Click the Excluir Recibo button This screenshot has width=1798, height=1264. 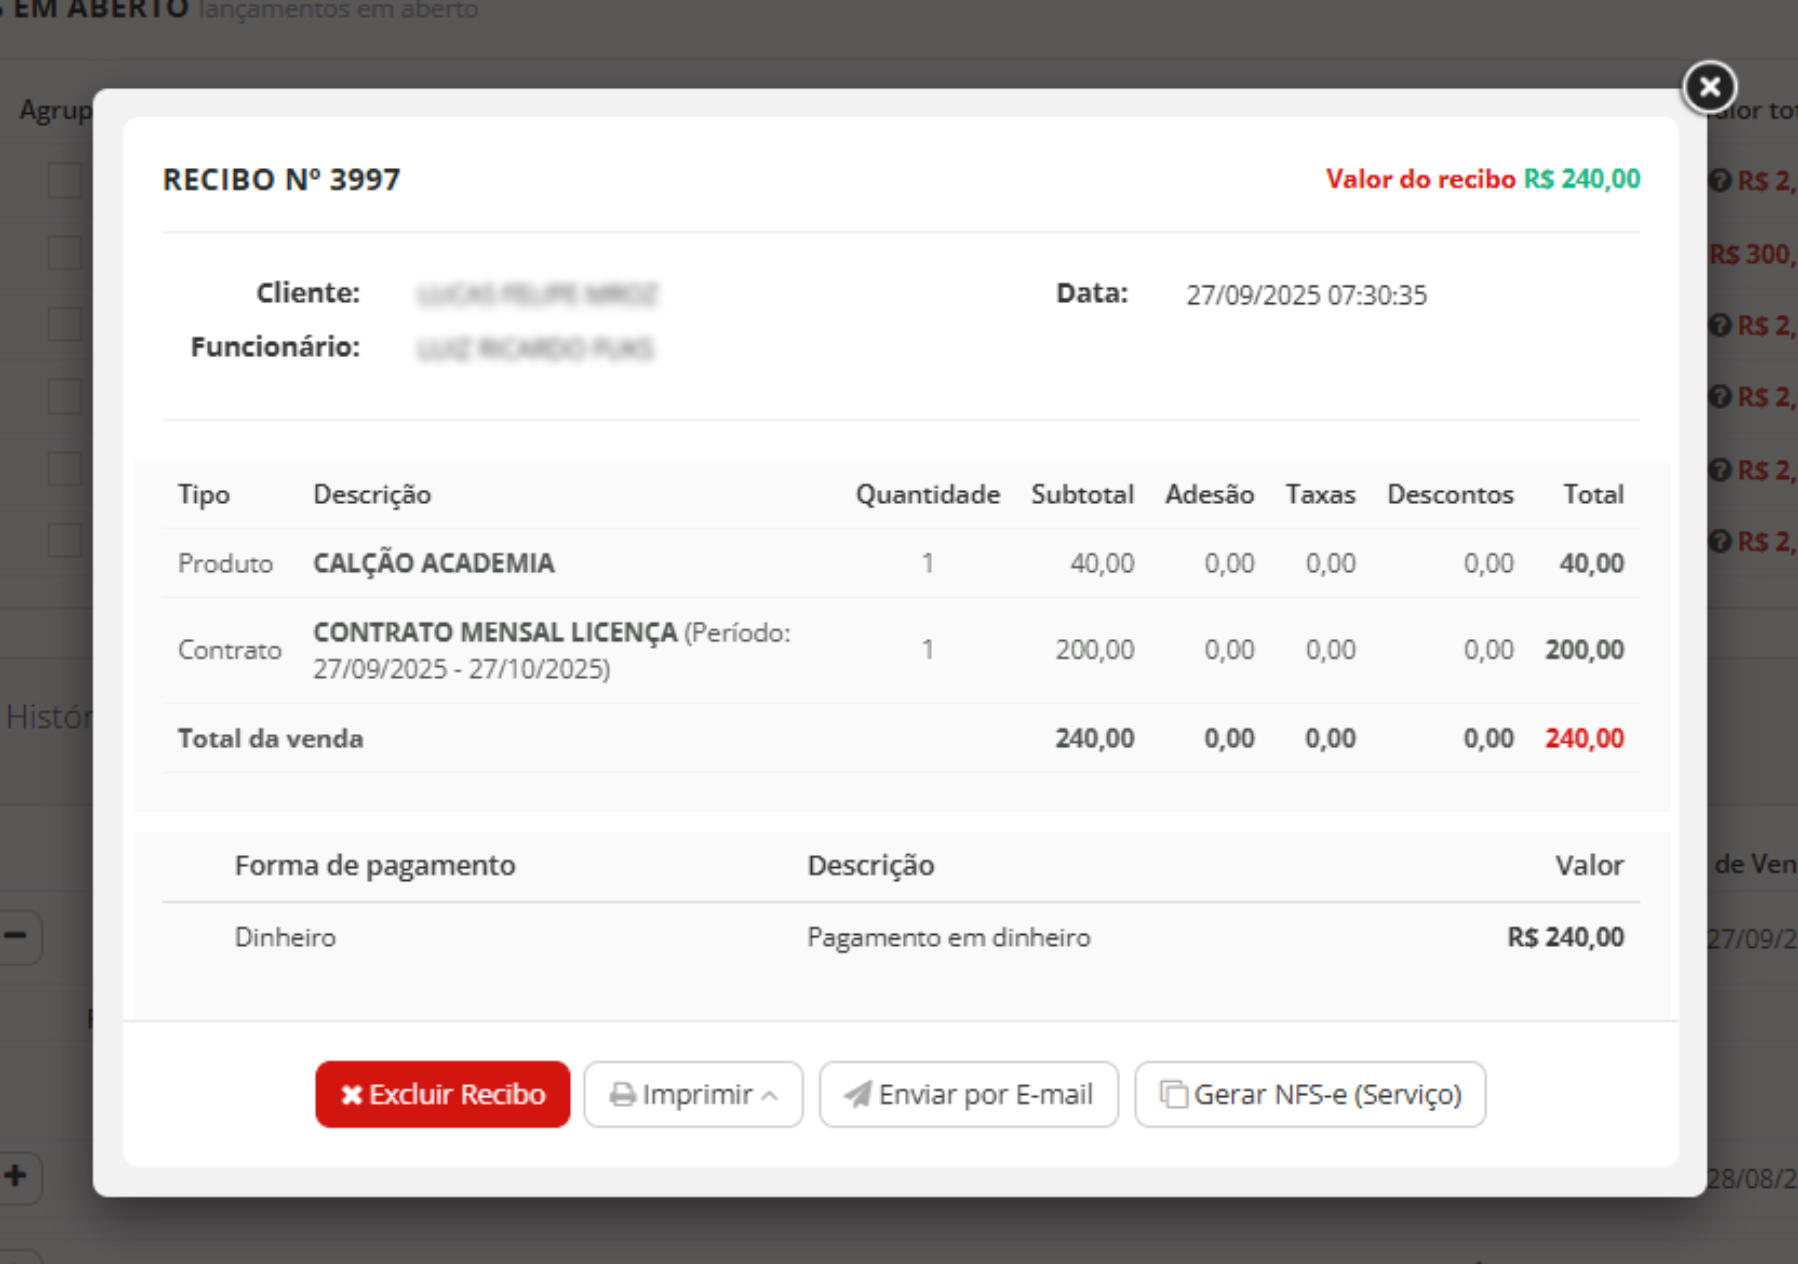[442, 1094]
